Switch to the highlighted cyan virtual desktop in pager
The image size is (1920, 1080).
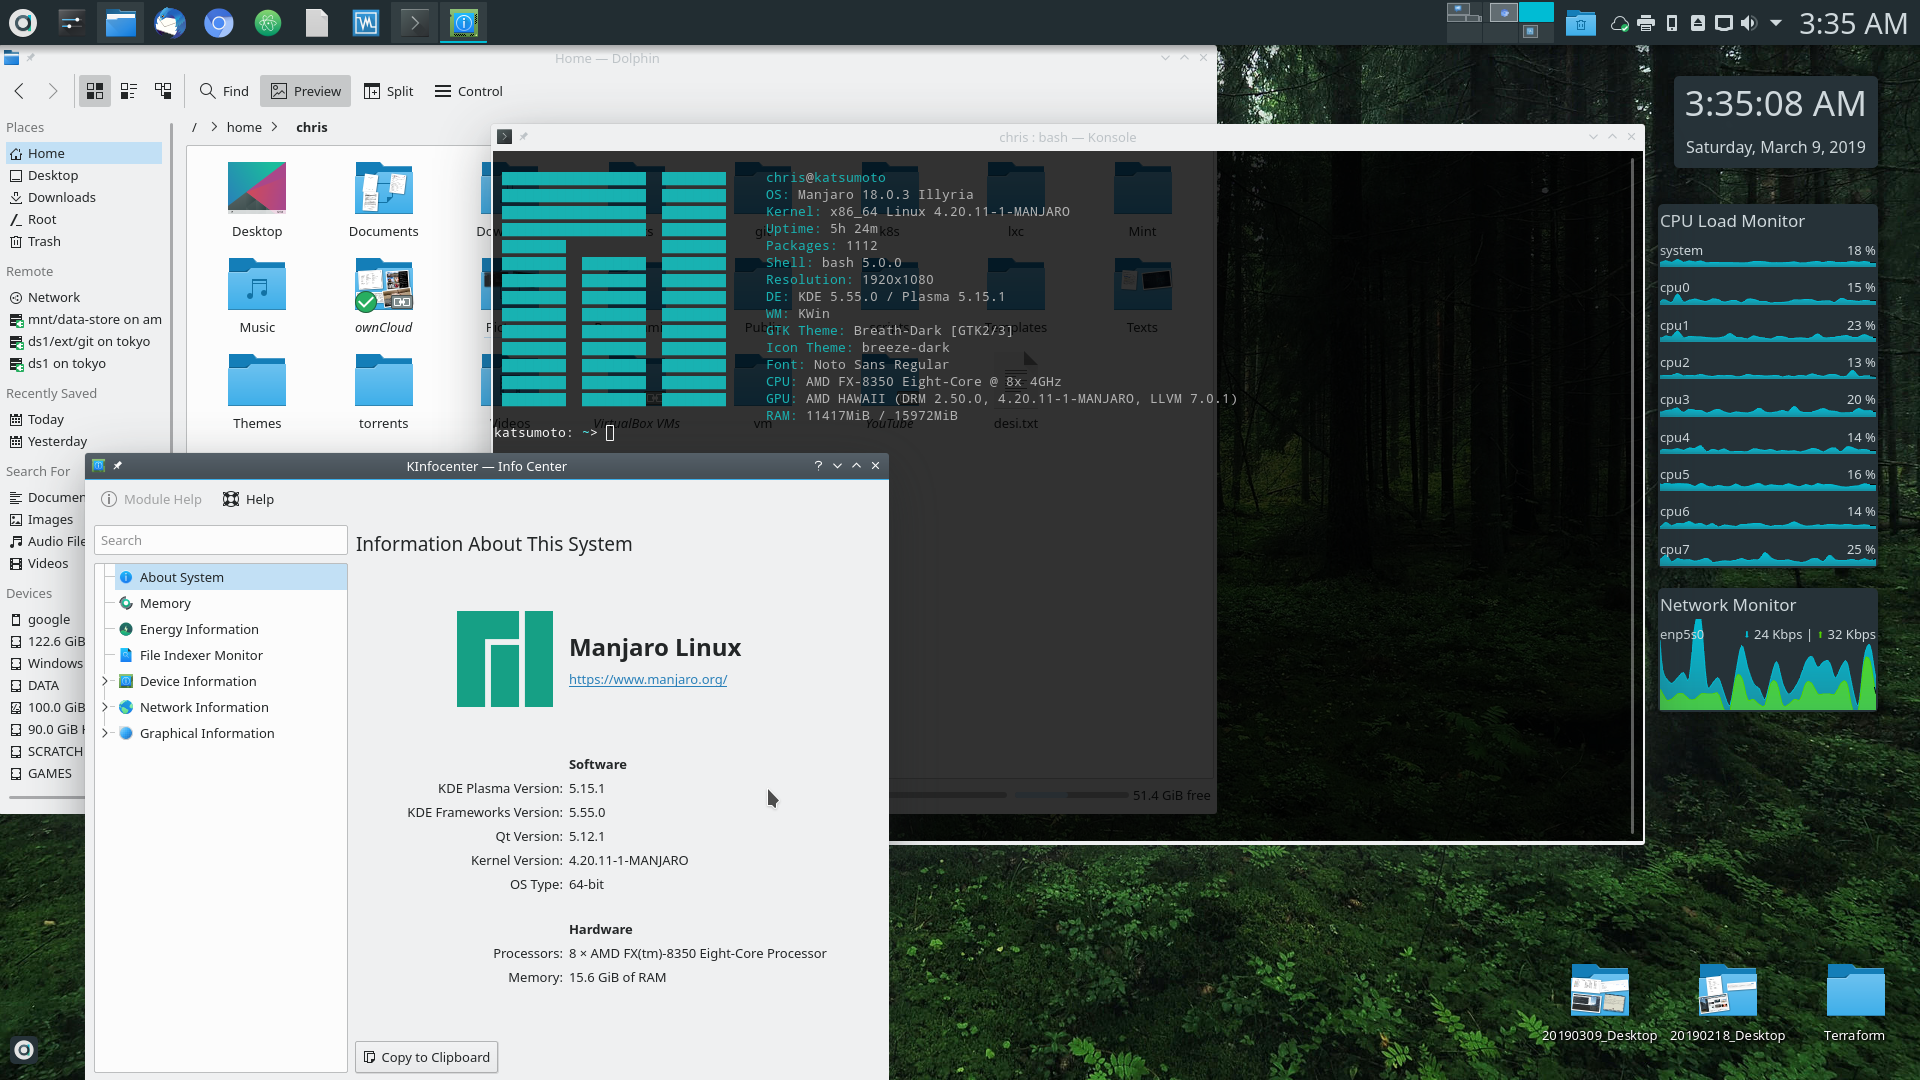(1536, 12)
